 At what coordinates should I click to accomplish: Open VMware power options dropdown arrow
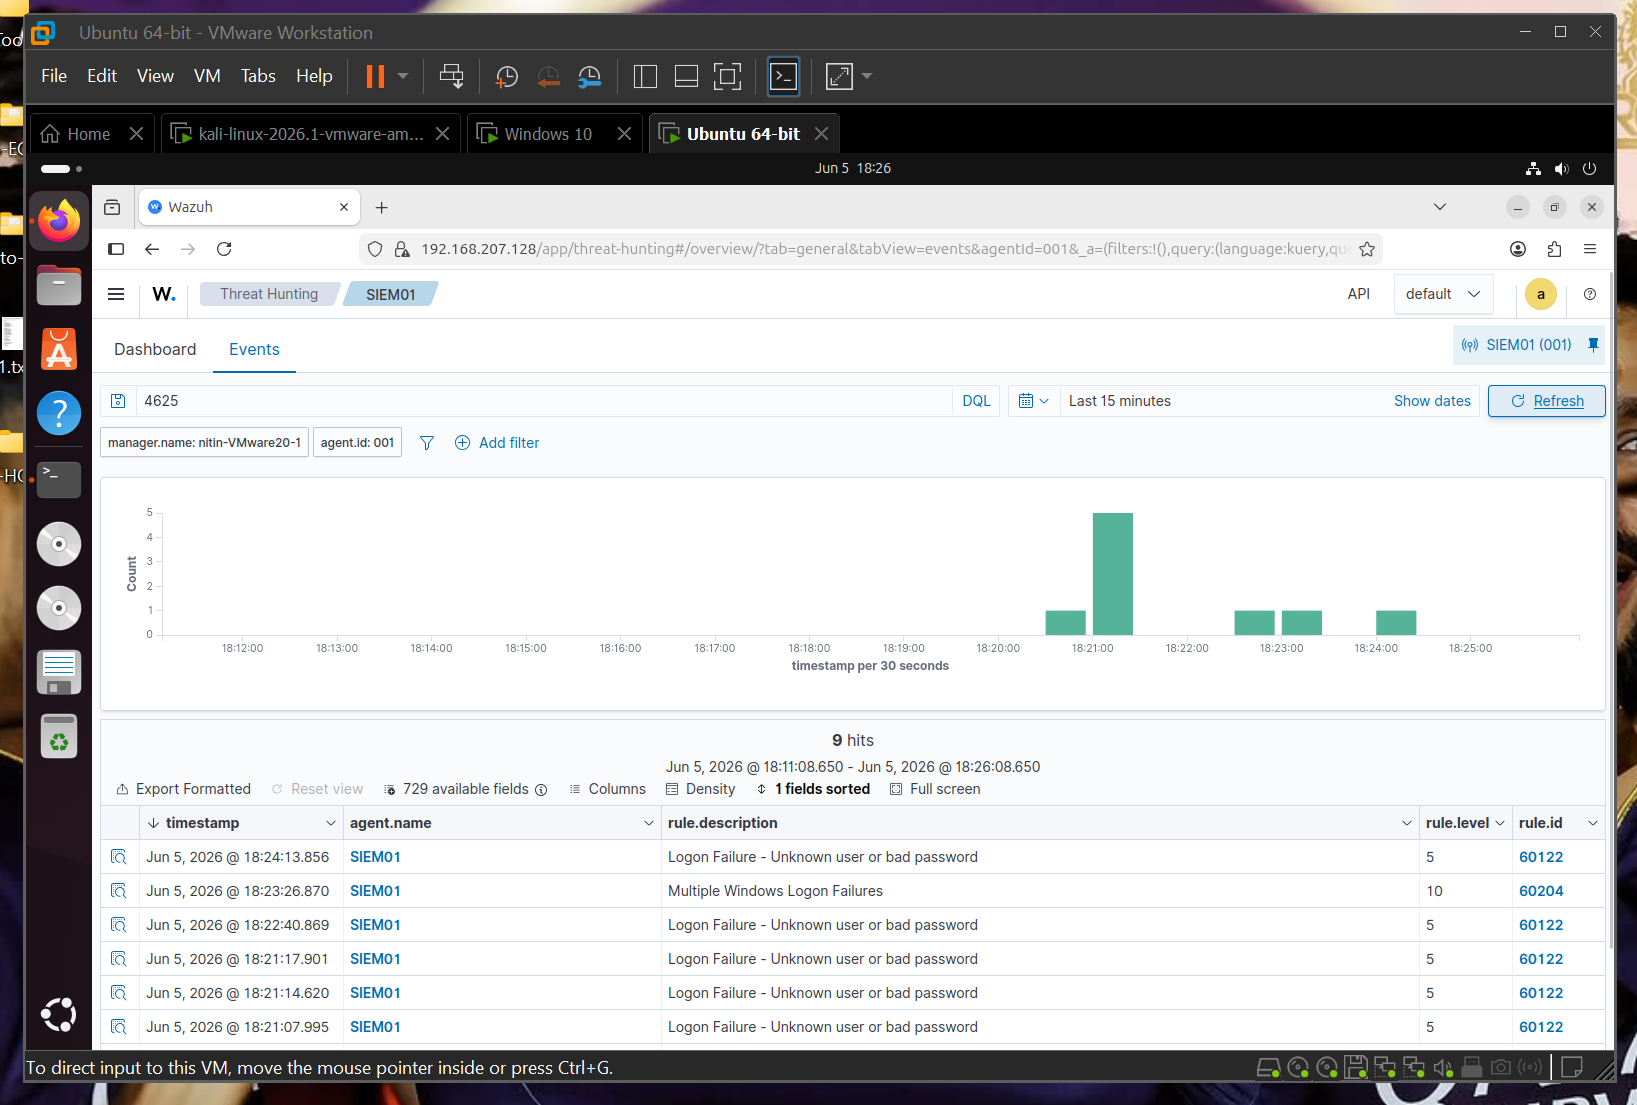(x=403, y=76)
